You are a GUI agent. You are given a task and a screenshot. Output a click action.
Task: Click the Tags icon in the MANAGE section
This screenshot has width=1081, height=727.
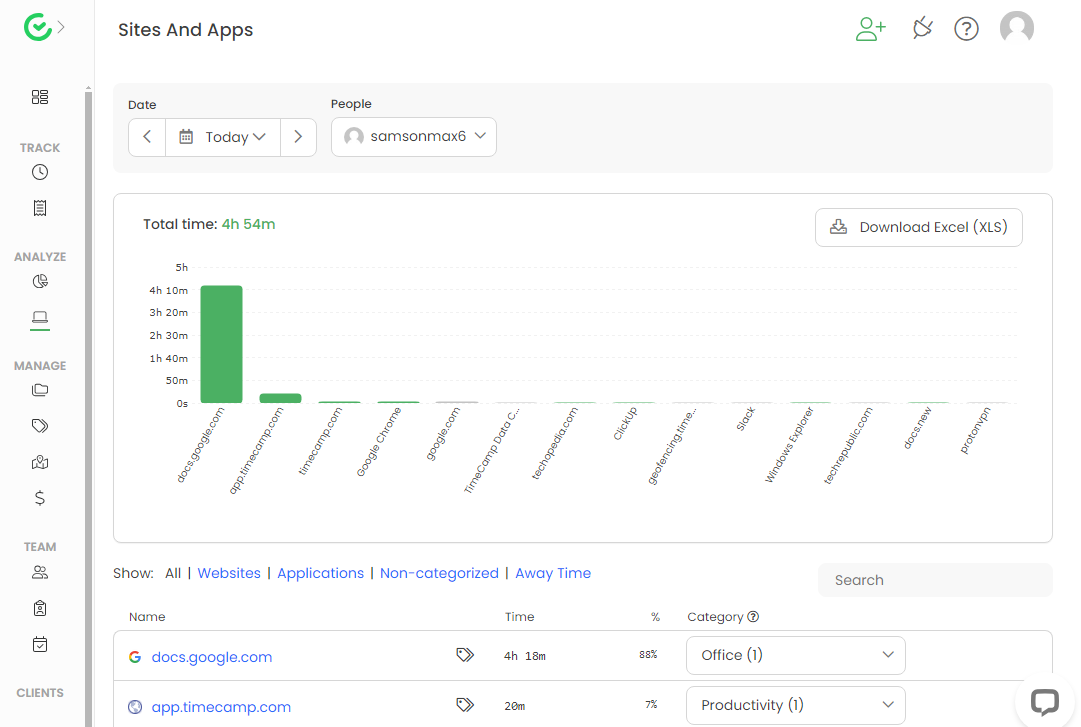coord(40,425)
